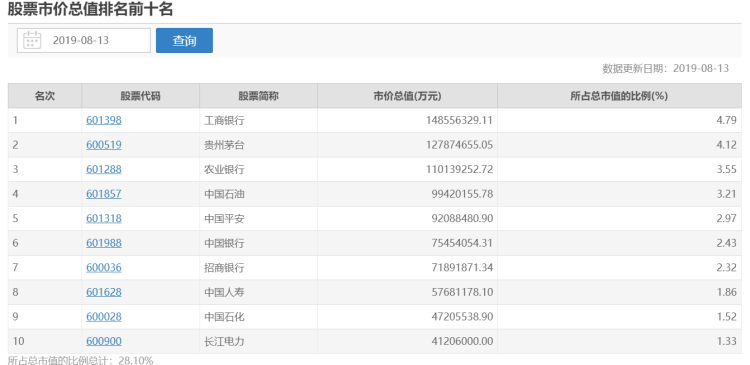This screenshot has height=365, width=750.
Task: Open stock code link 601398
Action: [104, 120]
